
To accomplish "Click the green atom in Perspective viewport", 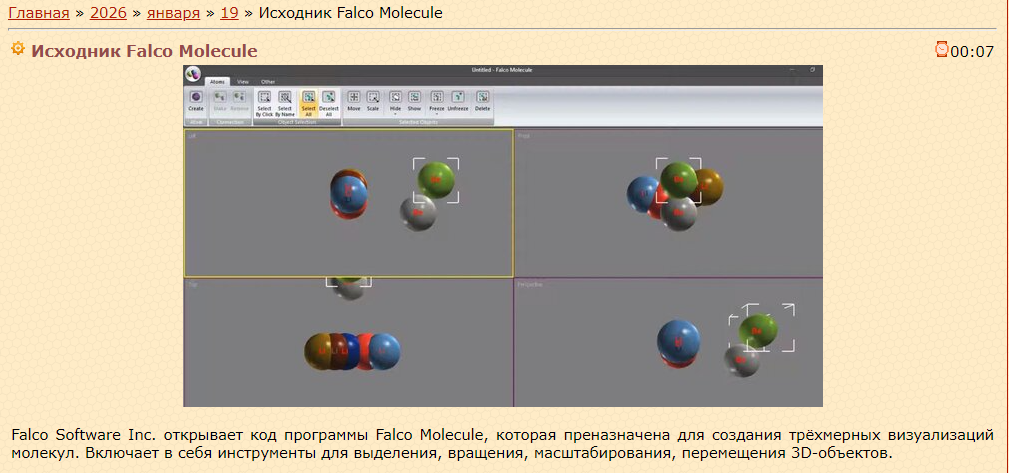I will [x=758, y=329].
